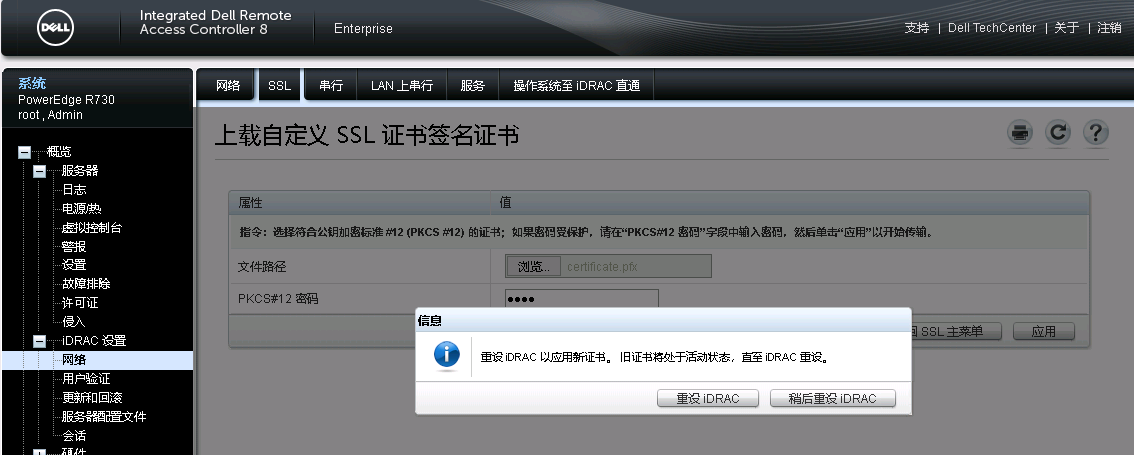Click the 信息 dialog title
The width and height of the screenshot is (1134, 455).
click(430, 320)
